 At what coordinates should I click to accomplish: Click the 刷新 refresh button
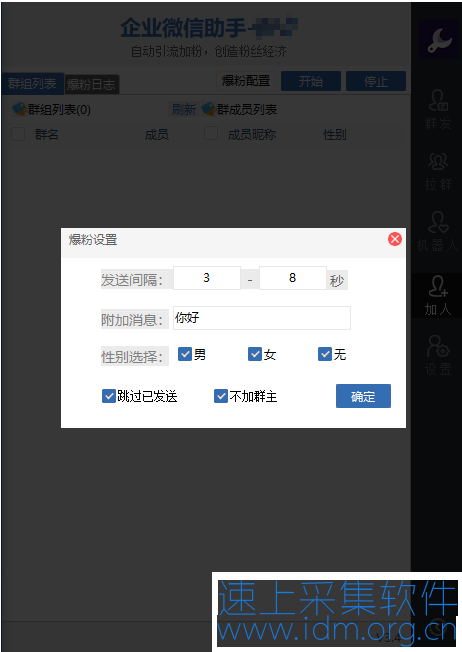pos(184,109)
